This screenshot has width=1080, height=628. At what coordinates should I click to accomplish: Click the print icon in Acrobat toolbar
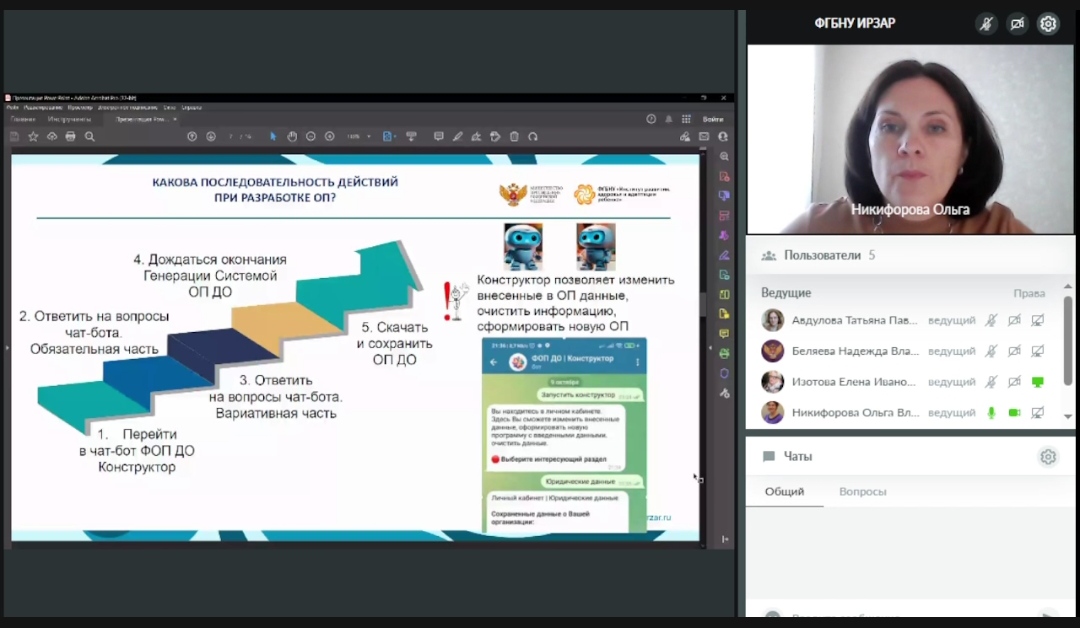point(70,137)
